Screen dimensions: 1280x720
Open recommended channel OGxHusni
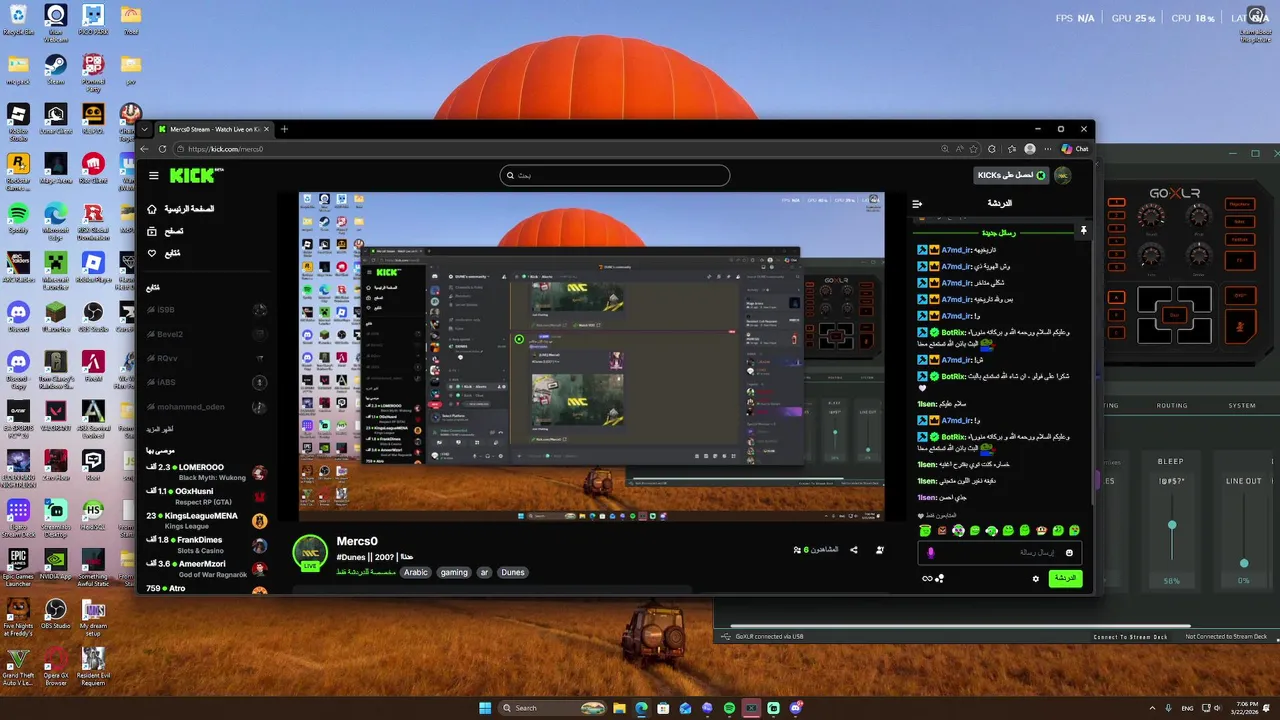click(207, 495)
